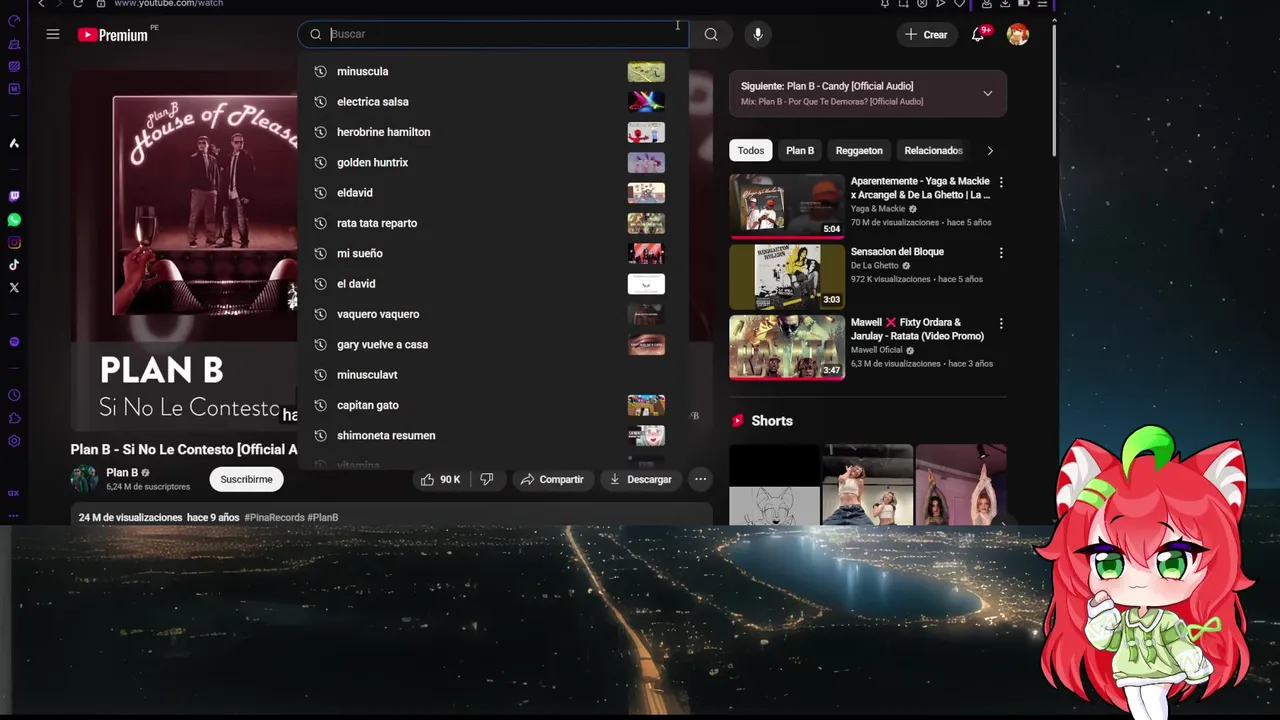Viewport: 1280px width, 720px height.
Task: Open the #PinaRecords hashtag link
Action: tap(274, 517)
